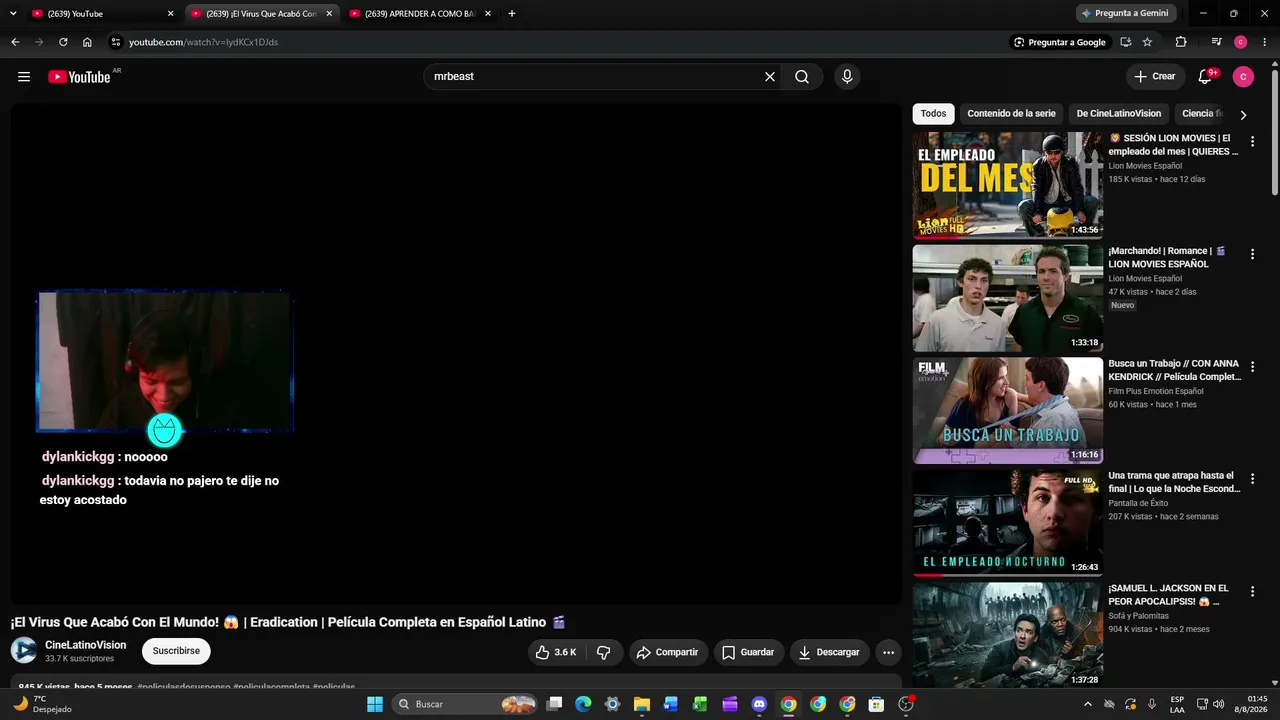
Task: Click the Crear create button
Action: click(1155, 77)
